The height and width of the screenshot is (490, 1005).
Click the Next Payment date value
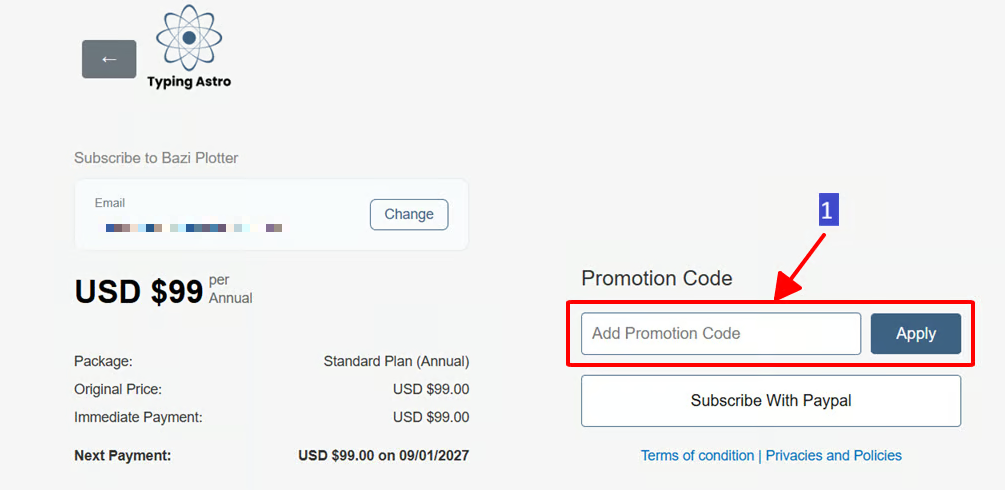383,456
